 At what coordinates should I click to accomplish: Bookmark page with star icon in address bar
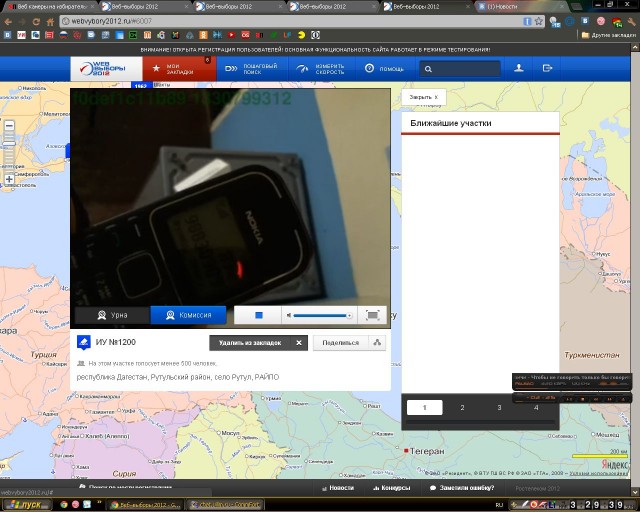tap(539, 21)
